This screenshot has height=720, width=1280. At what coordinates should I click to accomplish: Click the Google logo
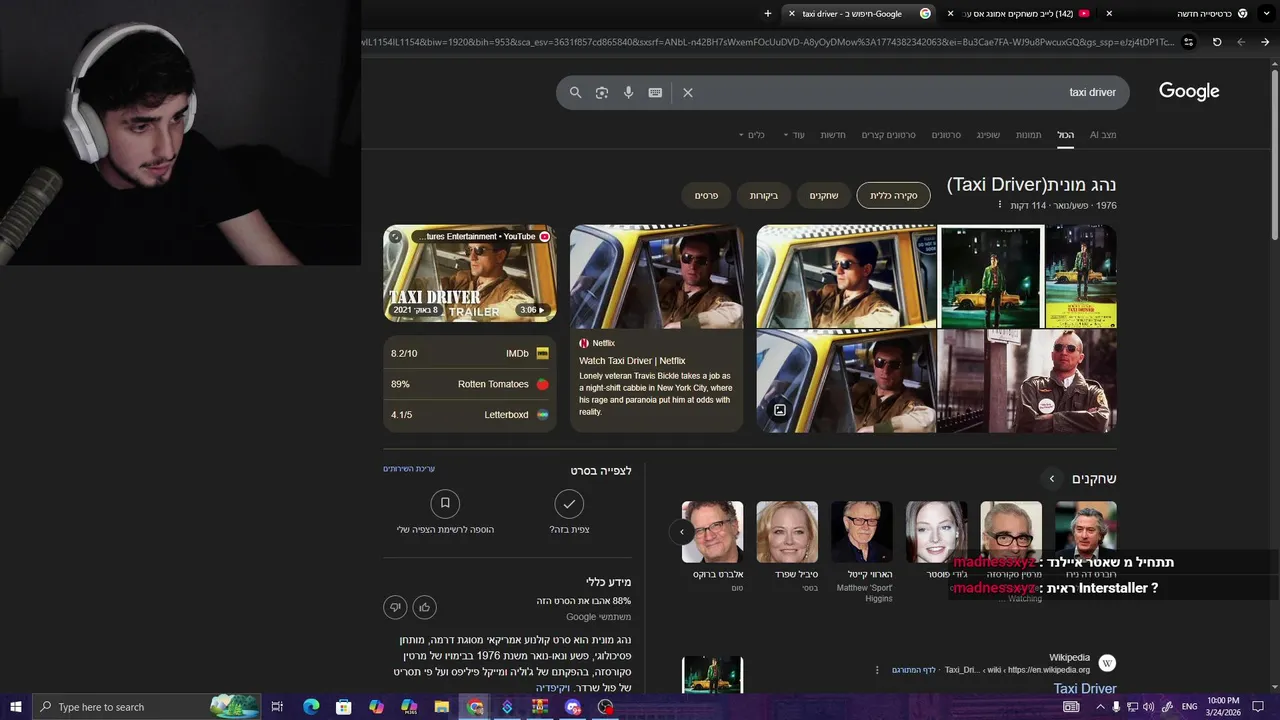pyautogui.click(x=1189, y=91)
